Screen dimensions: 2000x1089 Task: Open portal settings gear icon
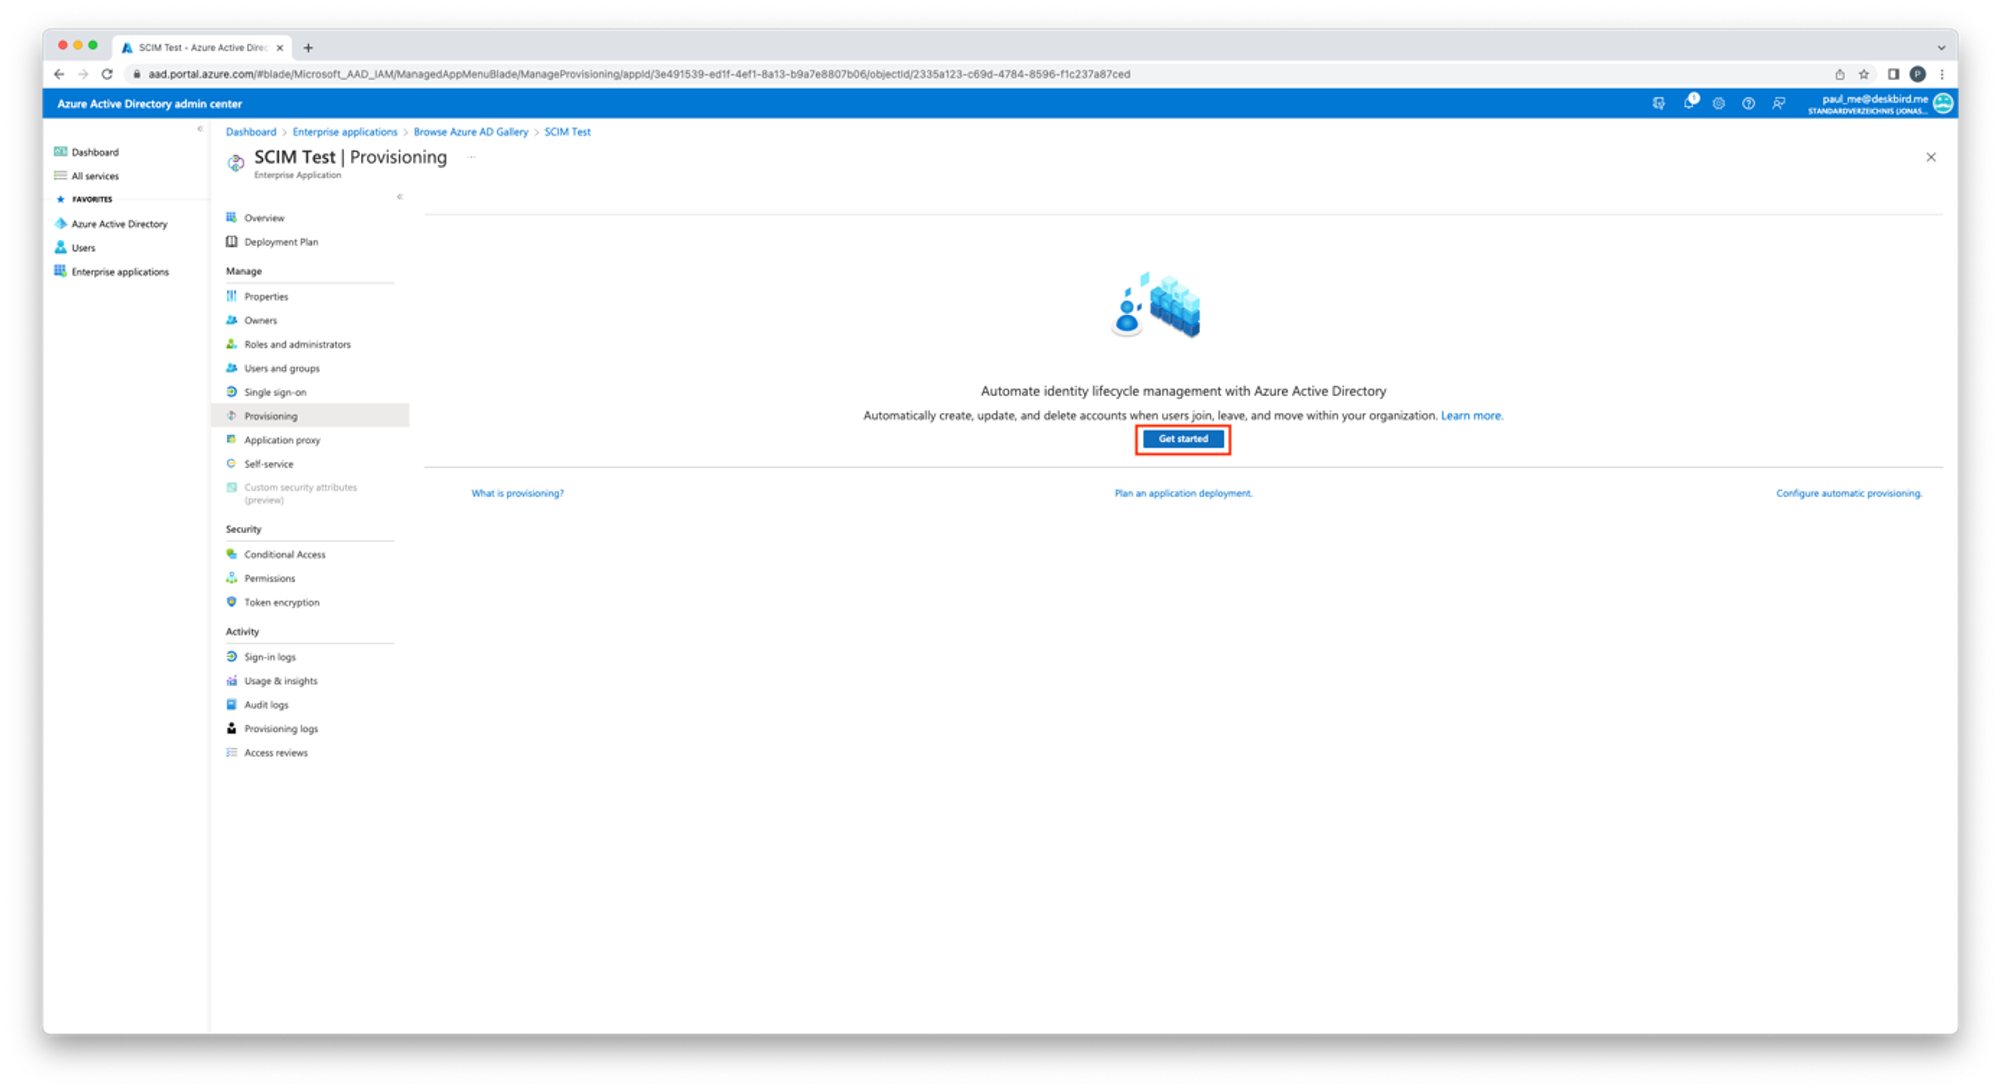tap(1718, 103)
